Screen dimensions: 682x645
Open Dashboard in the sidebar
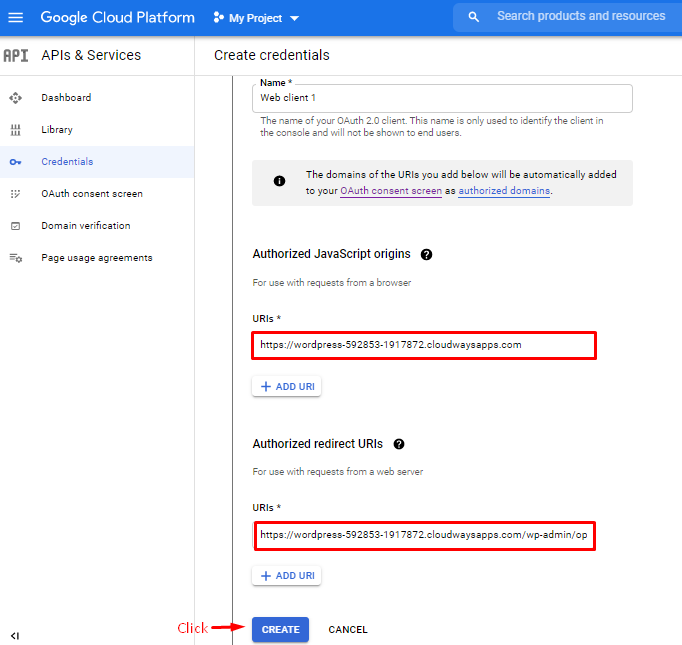[x=66, y=97]
